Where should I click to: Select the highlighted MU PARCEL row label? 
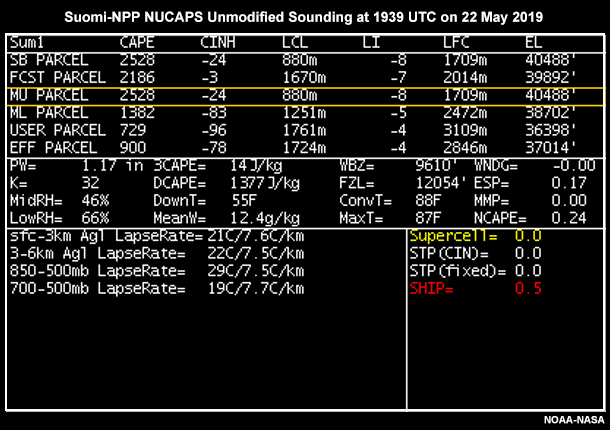(x=49, y=95)
